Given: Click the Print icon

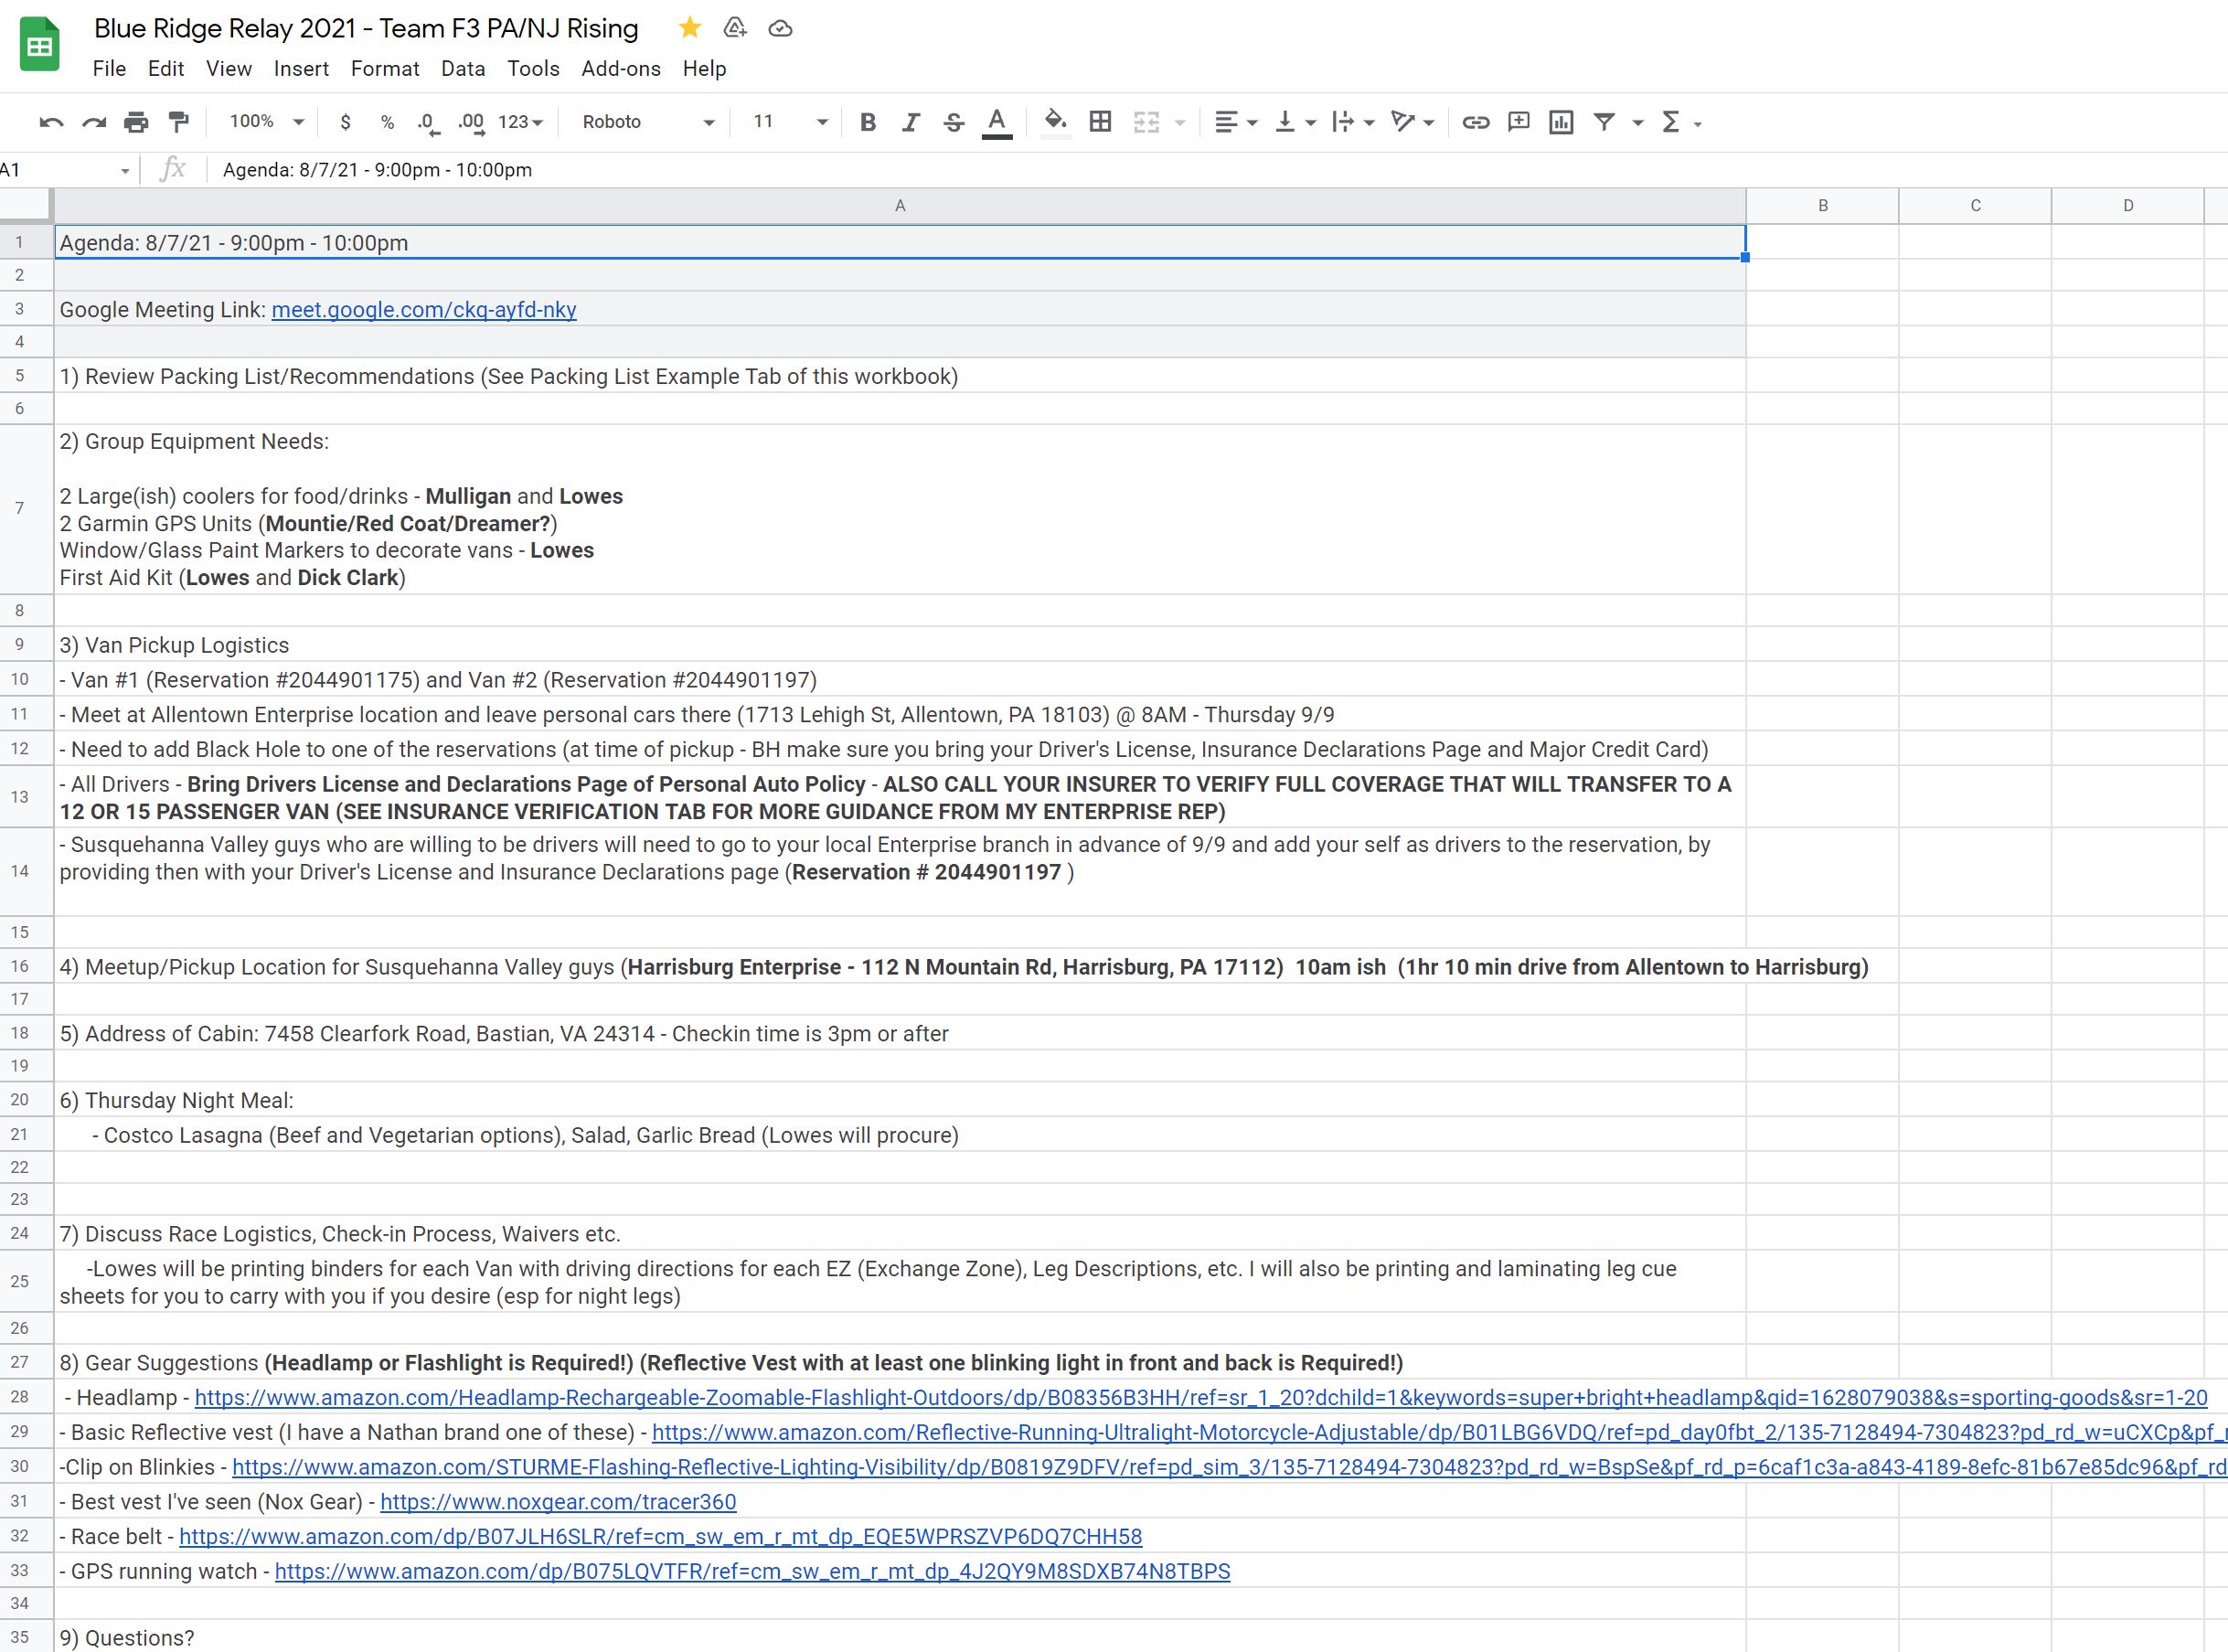Looking at the screenshot, I should click(x=136, y=122).
